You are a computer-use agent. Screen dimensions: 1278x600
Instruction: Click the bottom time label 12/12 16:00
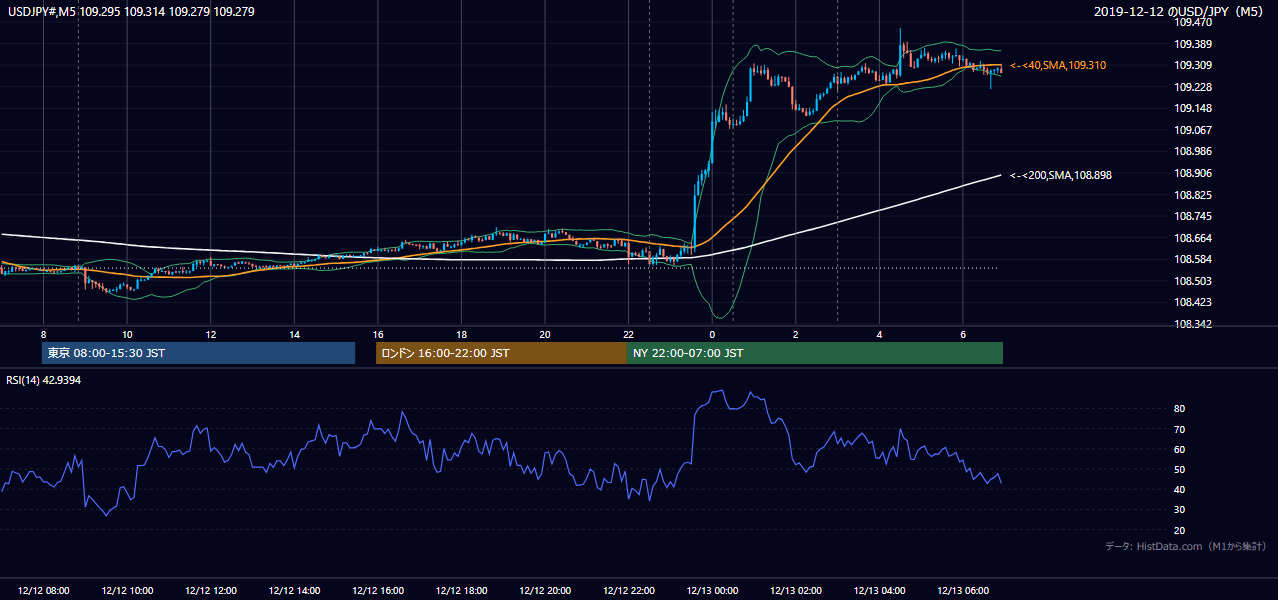378,591
